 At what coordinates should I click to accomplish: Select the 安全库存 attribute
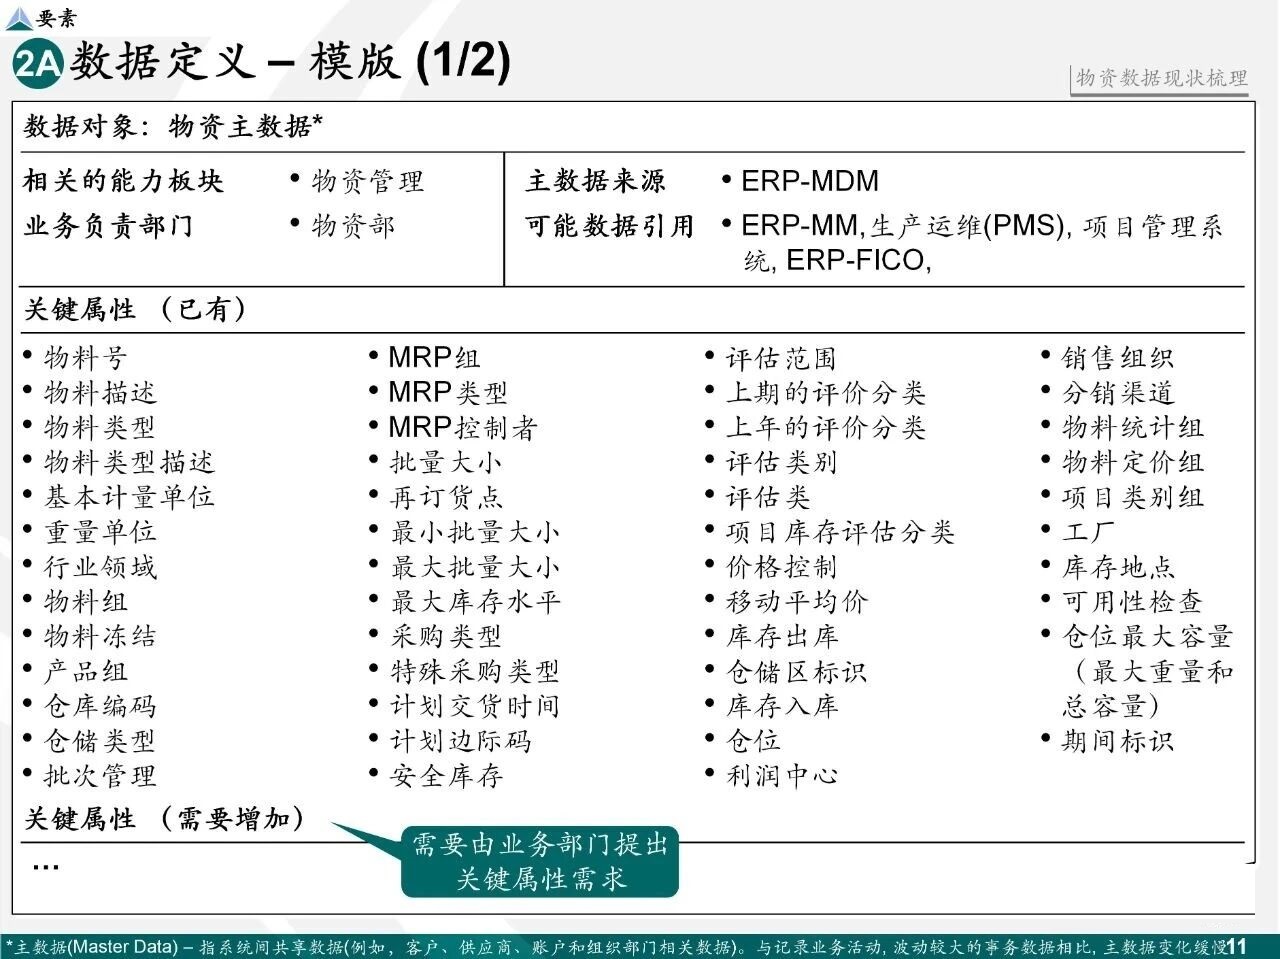point(446,775)
